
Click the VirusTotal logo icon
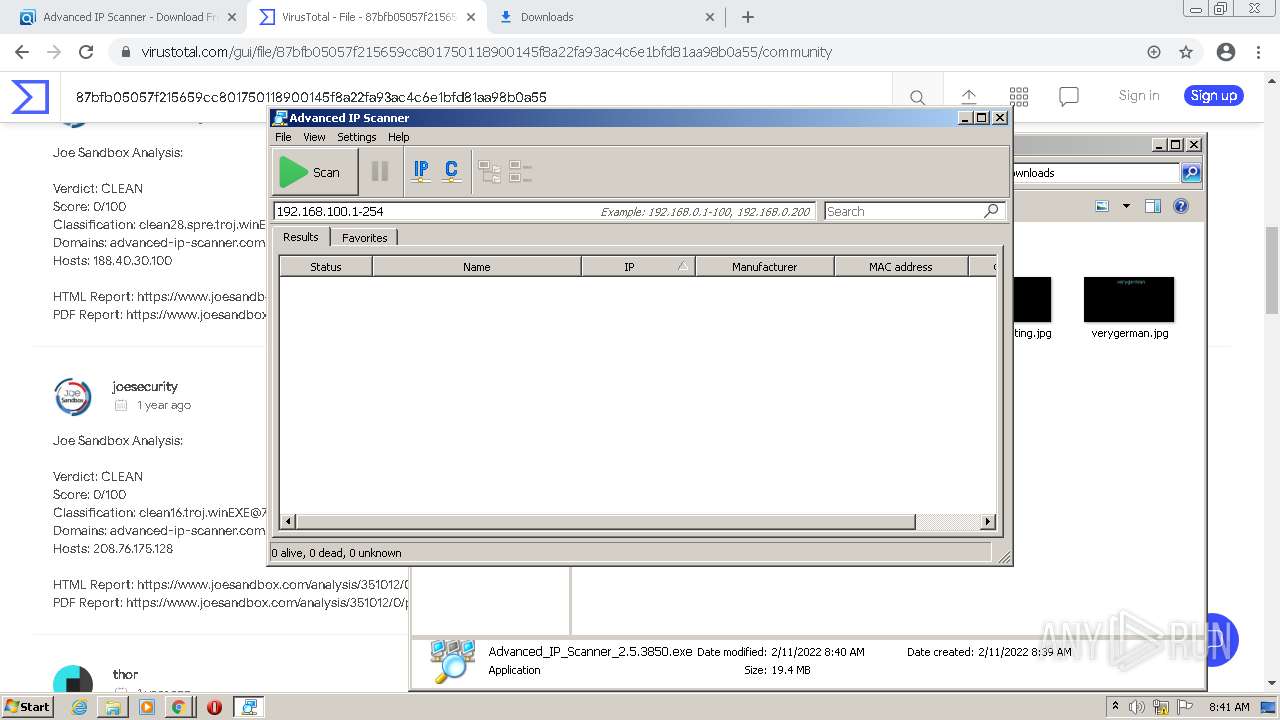click(x=30, y=97)
